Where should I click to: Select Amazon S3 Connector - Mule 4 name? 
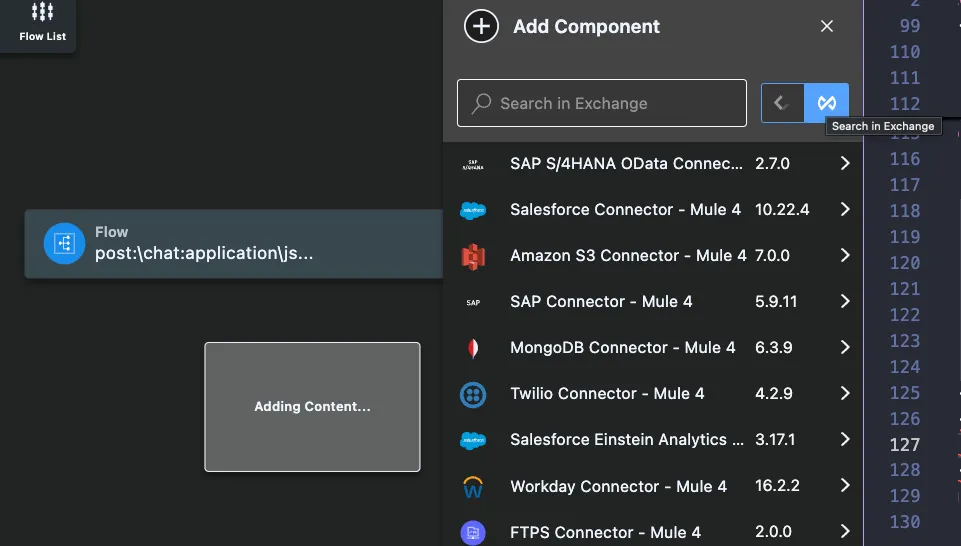tap(628, 256)
